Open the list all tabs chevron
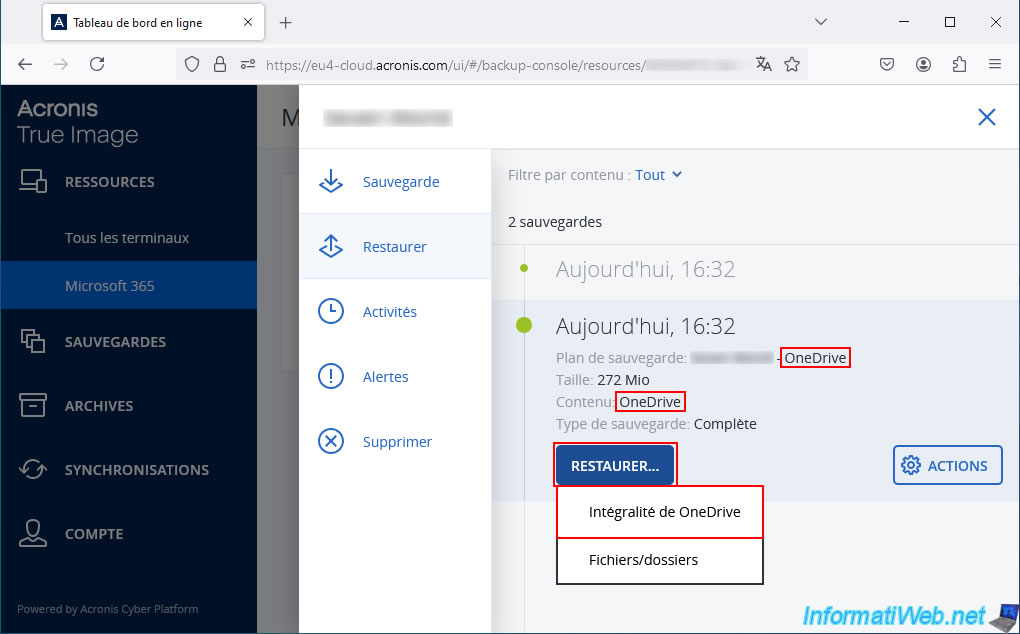Screen dimensions: 1020x634 click(x=821, y=22)
